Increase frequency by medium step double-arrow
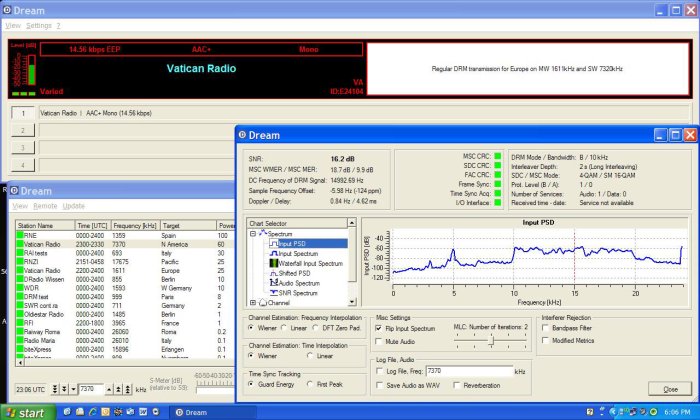 point(118,389)
